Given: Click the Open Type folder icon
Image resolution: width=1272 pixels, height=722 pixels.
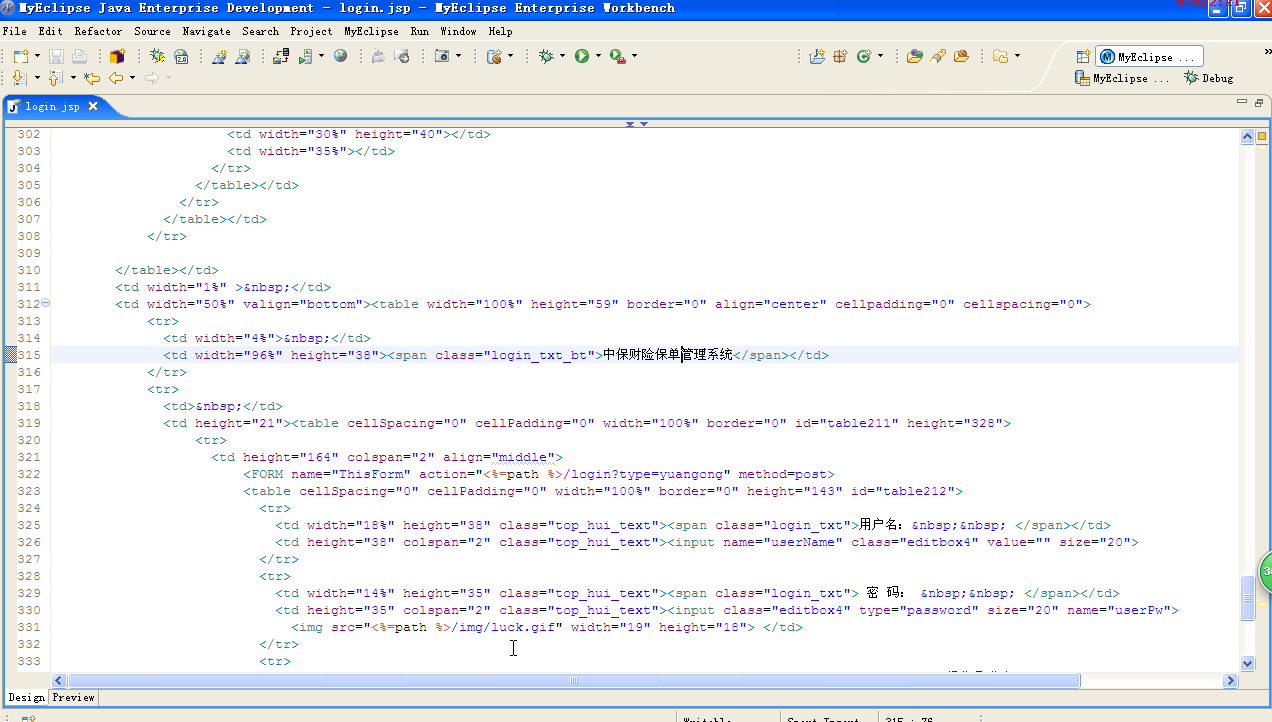Looking at the screenshot, I should tap(914, 56).
